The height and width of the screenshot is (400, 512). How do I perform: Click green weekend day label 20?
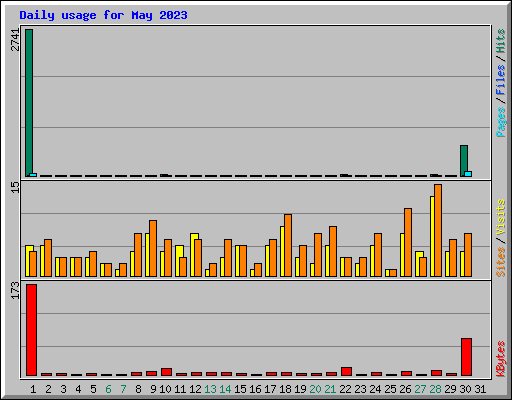[315, 389]
